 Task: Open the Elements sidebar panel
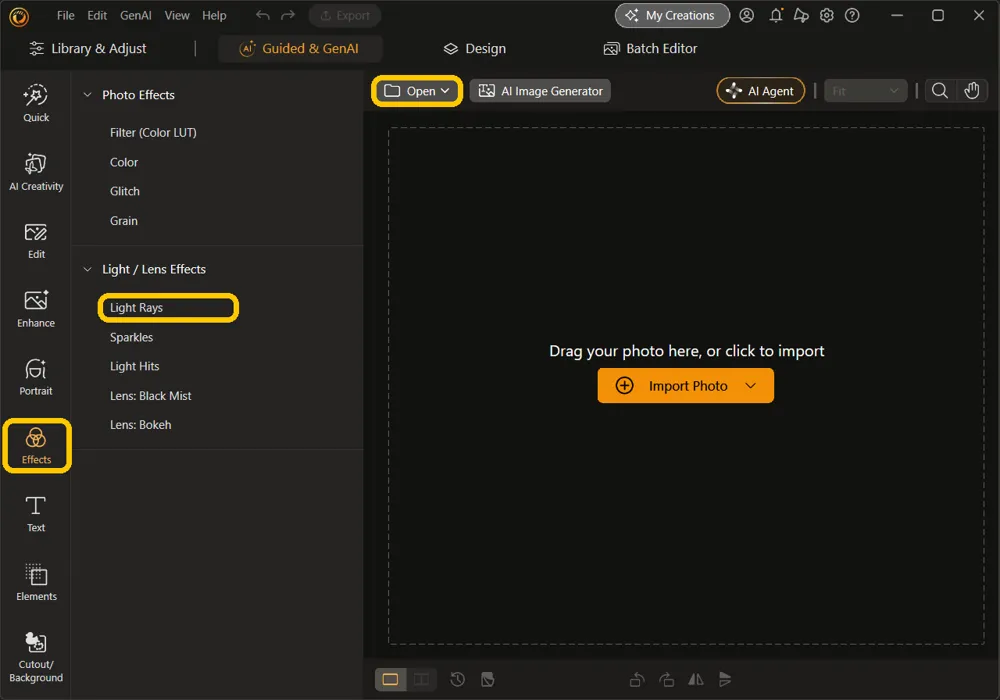[36, 582]
